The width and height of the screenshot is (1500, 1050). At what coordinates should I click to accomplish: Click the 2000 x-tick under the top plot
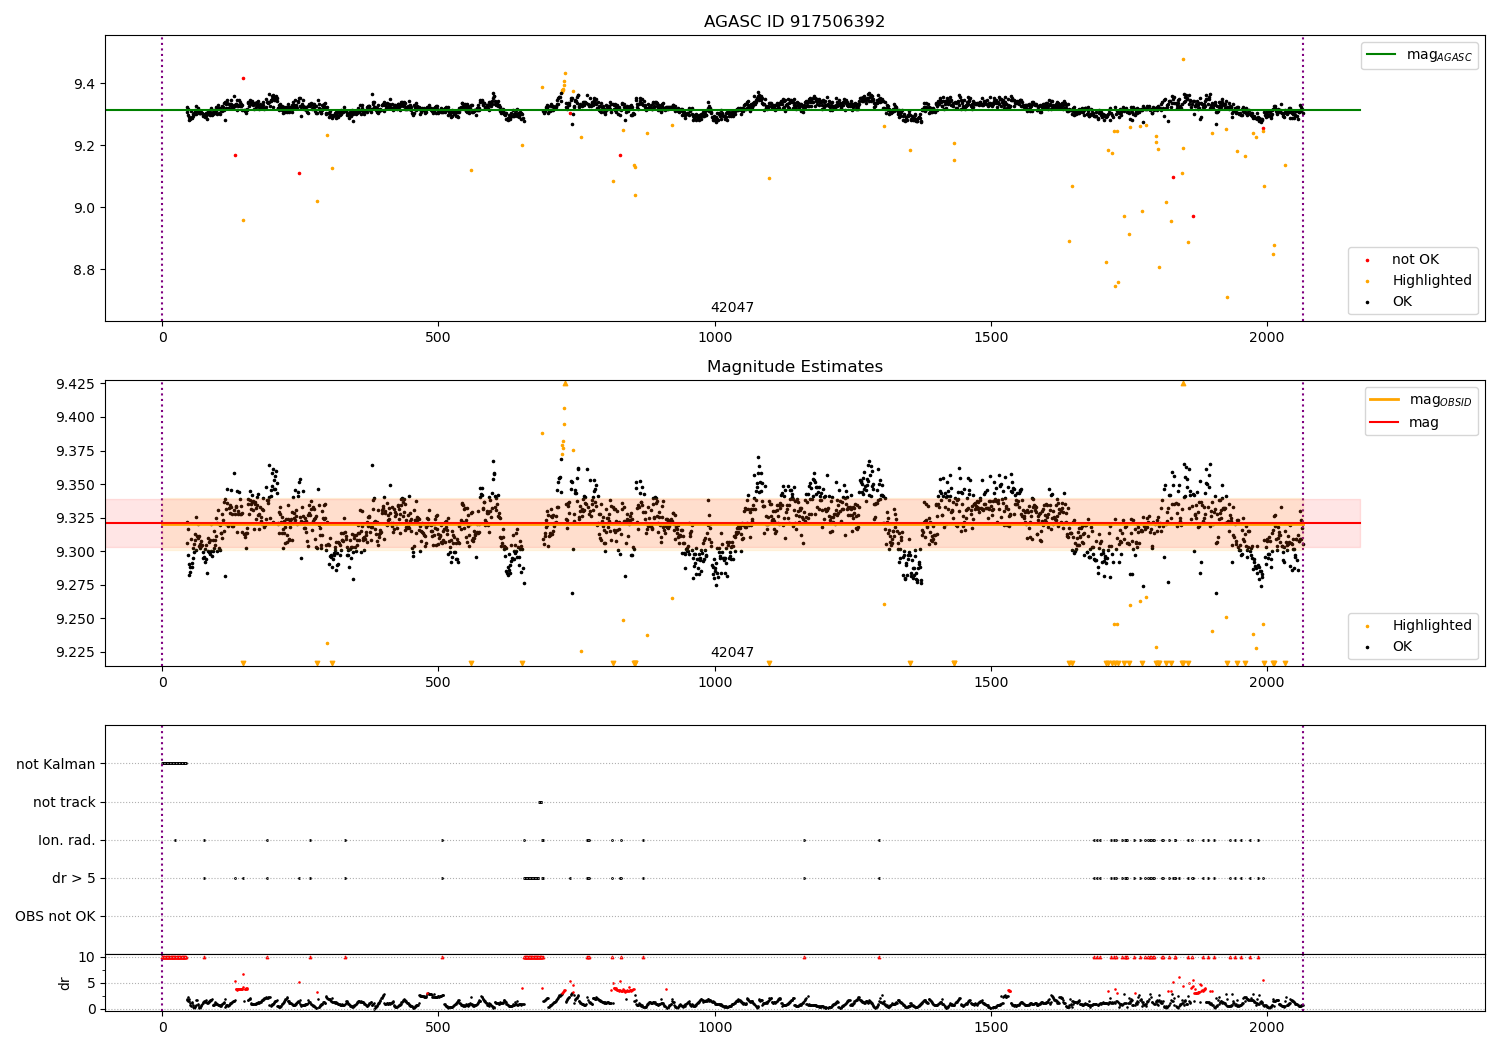pyautogui.click(x=1267, y=338)
